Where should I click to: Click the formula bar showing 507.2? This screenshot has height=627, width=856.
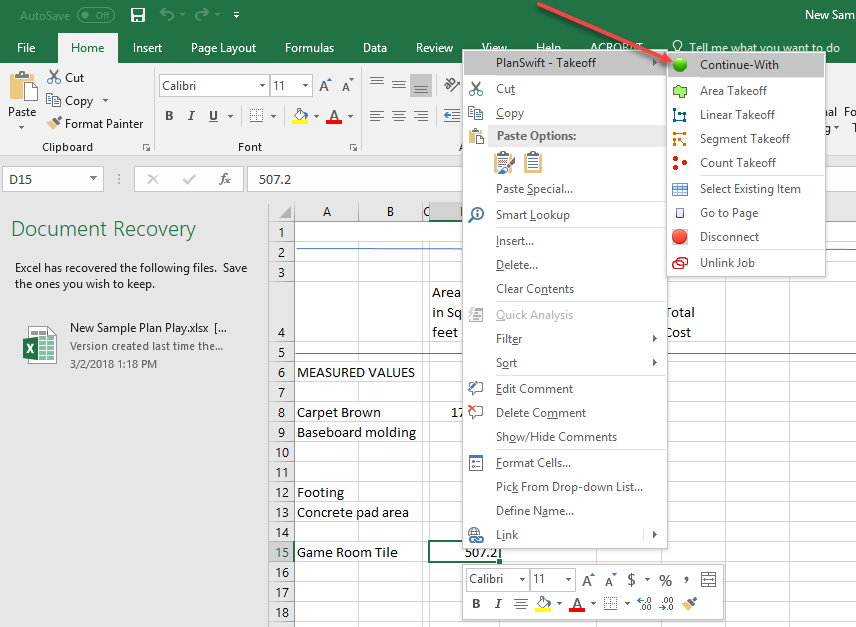point(355,179)
